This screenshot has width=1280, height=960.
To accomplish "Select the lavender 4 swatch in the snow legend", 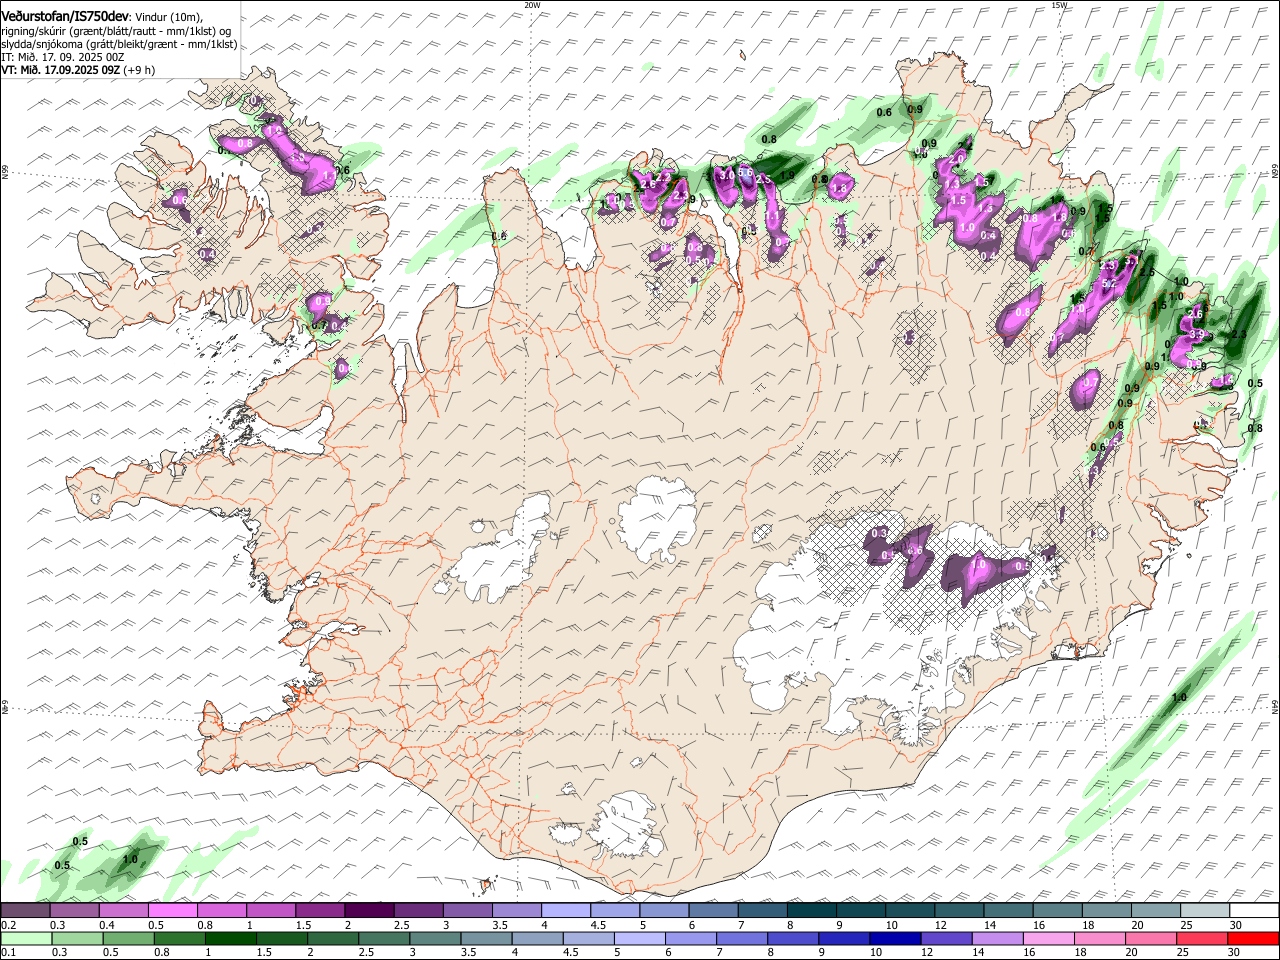I will pyautogui.click(x=565, y=911).
